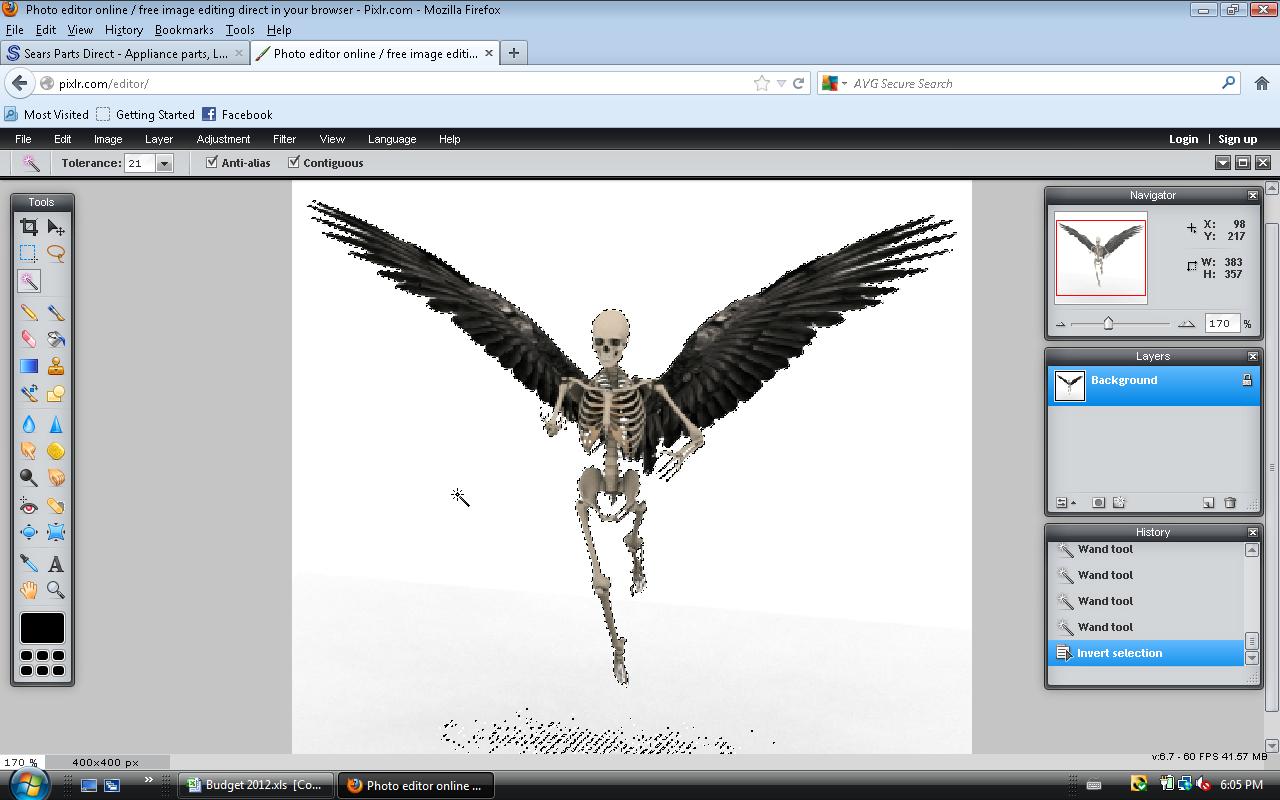Open the Filter menu
The width and height of the screenshot is (1280, 800).
[284, 139]
